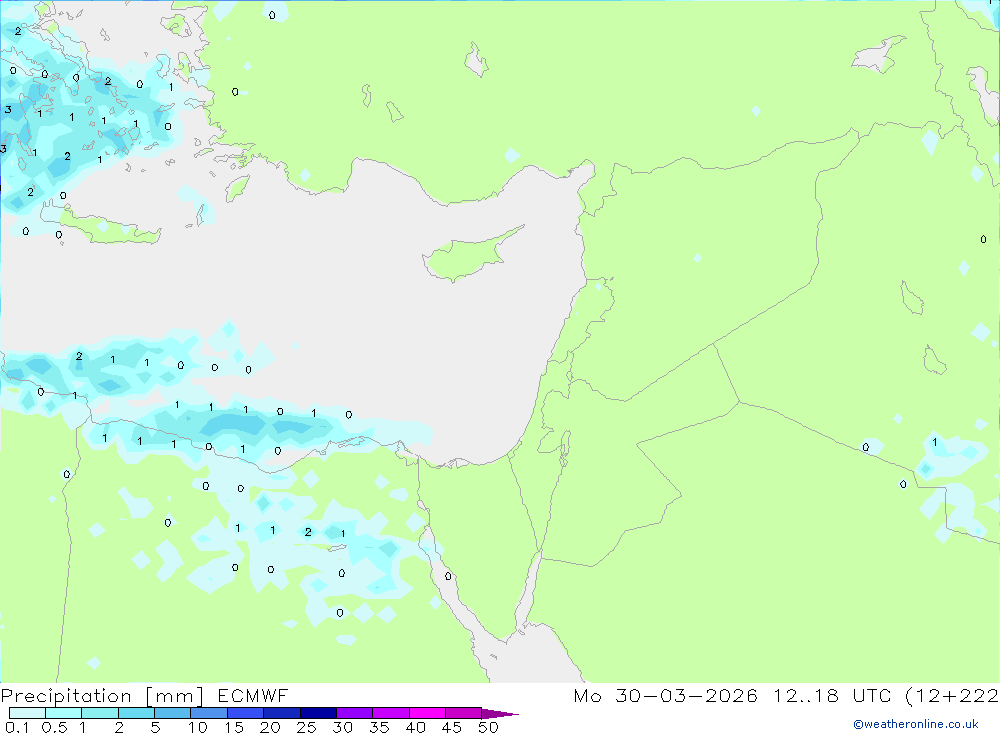Choose the 25–30 mm navy legend segment
Screen dimensions: 1000x733
(318, 713)
